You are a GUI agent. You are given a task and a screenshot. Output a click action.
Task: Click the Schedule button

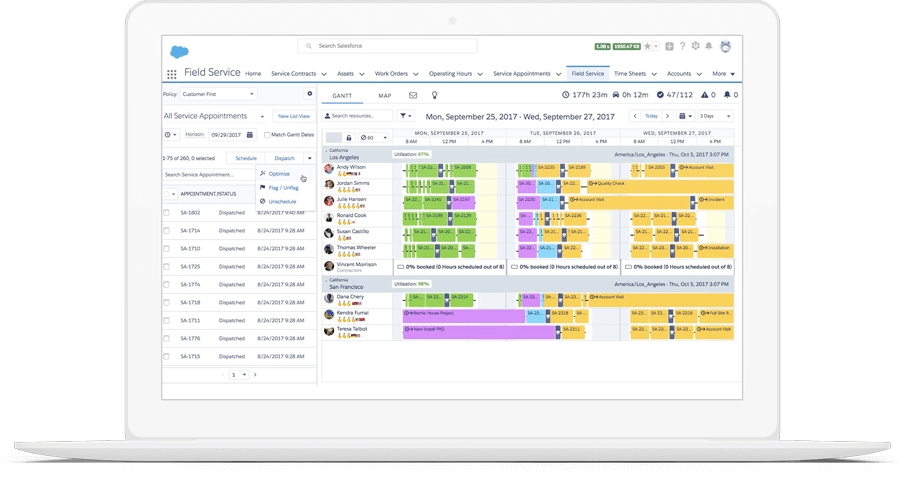pyautogui.click(x=246, y=158)
